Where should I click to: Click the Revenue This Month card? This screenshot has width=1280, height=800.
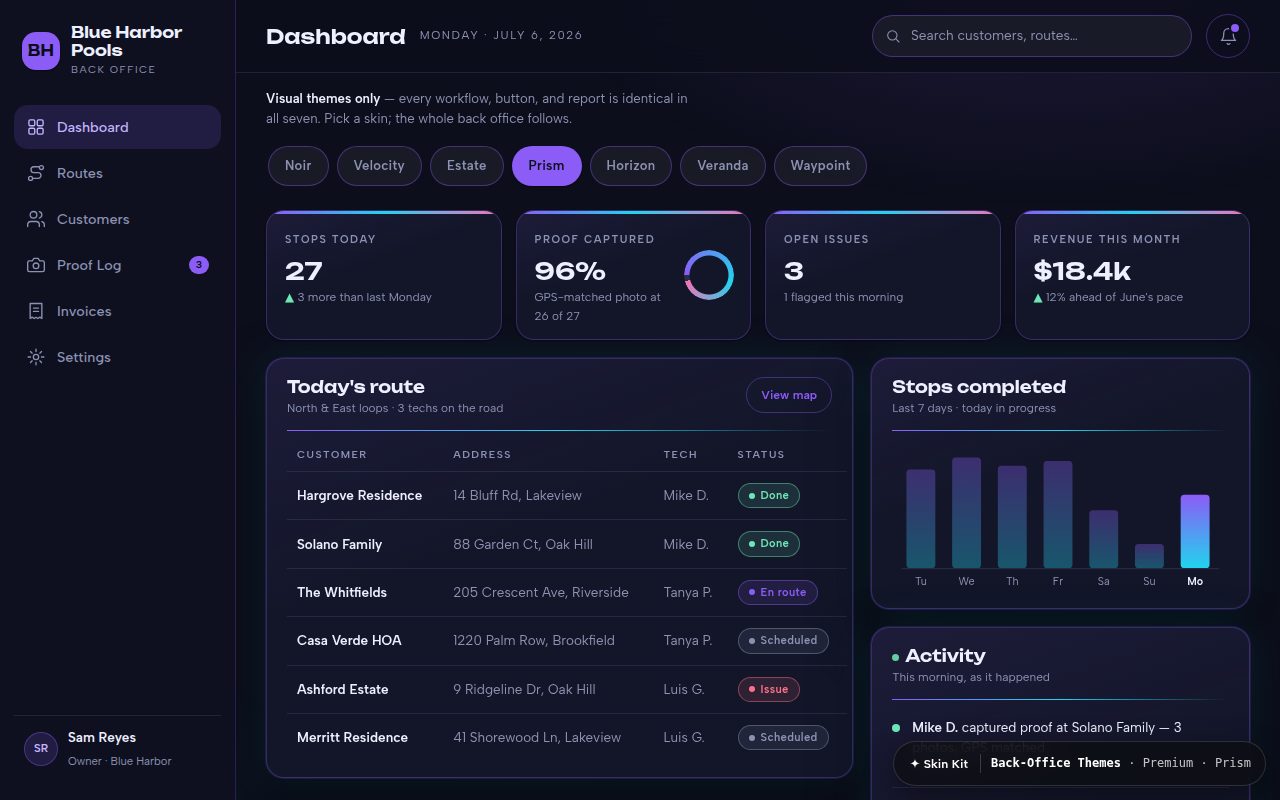pos(1132,275)
